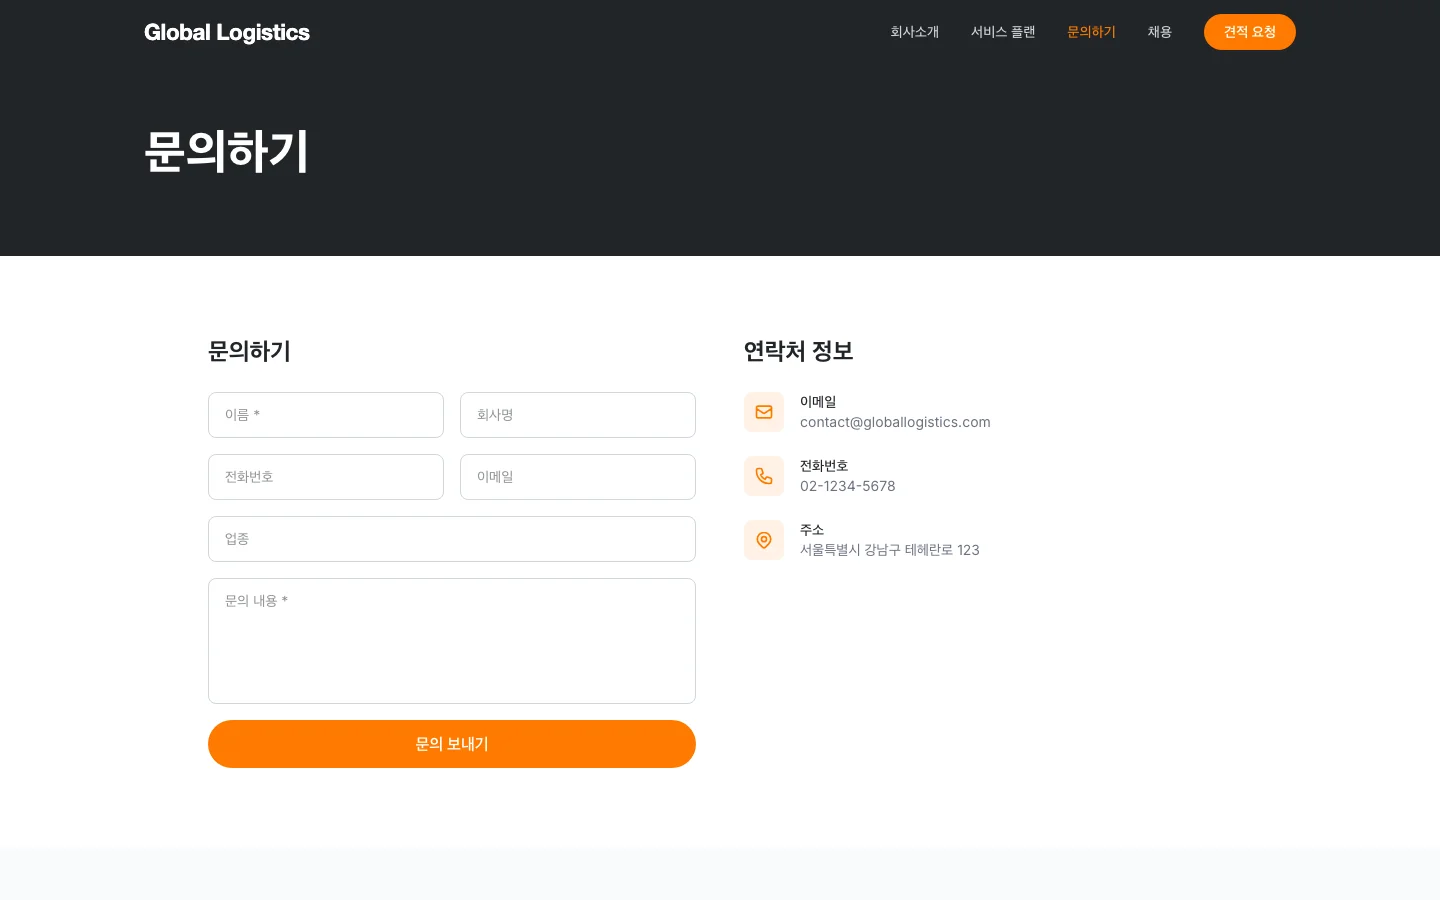Click the location pin icon

coord(764,540)
